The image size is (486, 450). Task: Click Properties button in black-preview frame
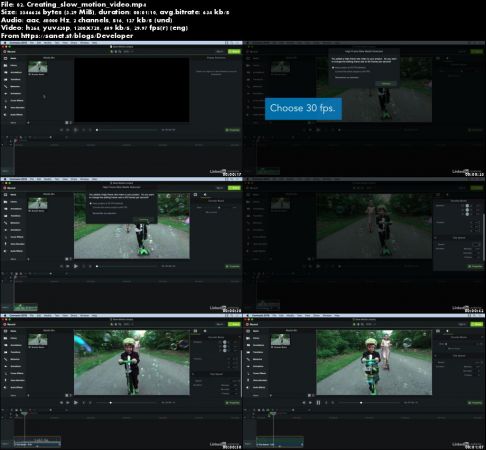pos(233,130)
